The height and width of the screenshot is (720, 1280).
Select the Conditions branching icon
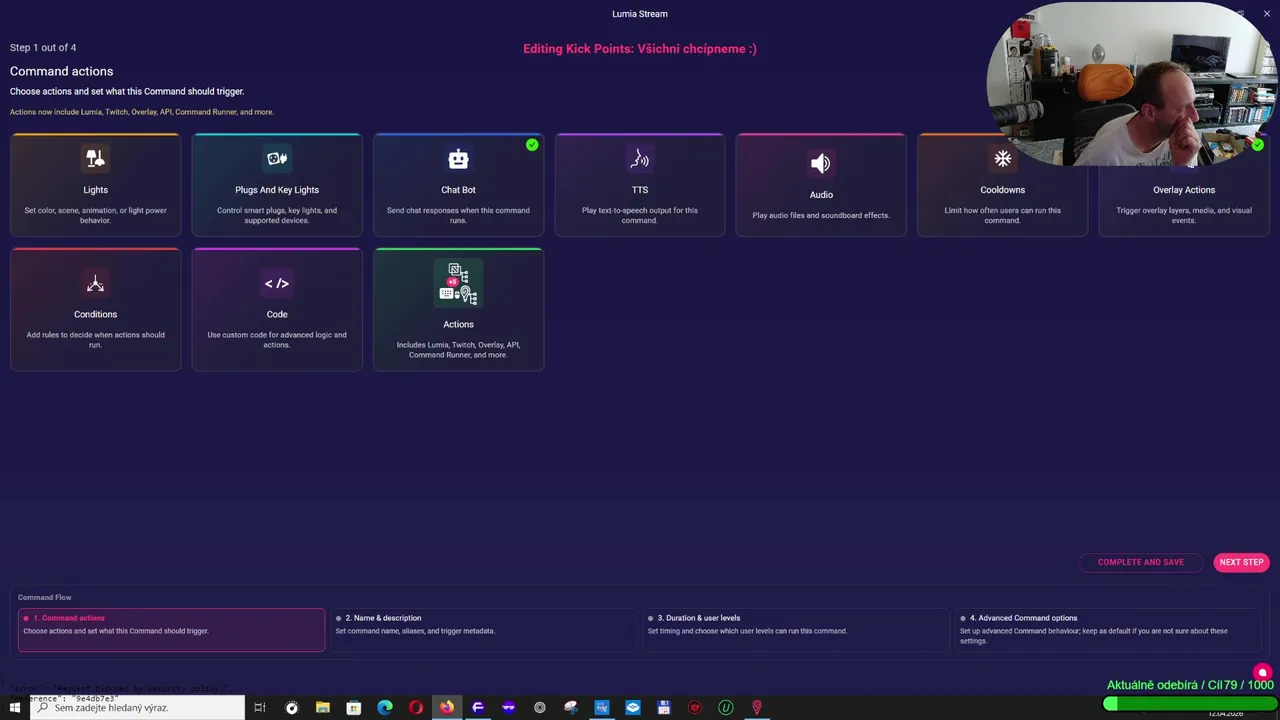tap(95, 283)
